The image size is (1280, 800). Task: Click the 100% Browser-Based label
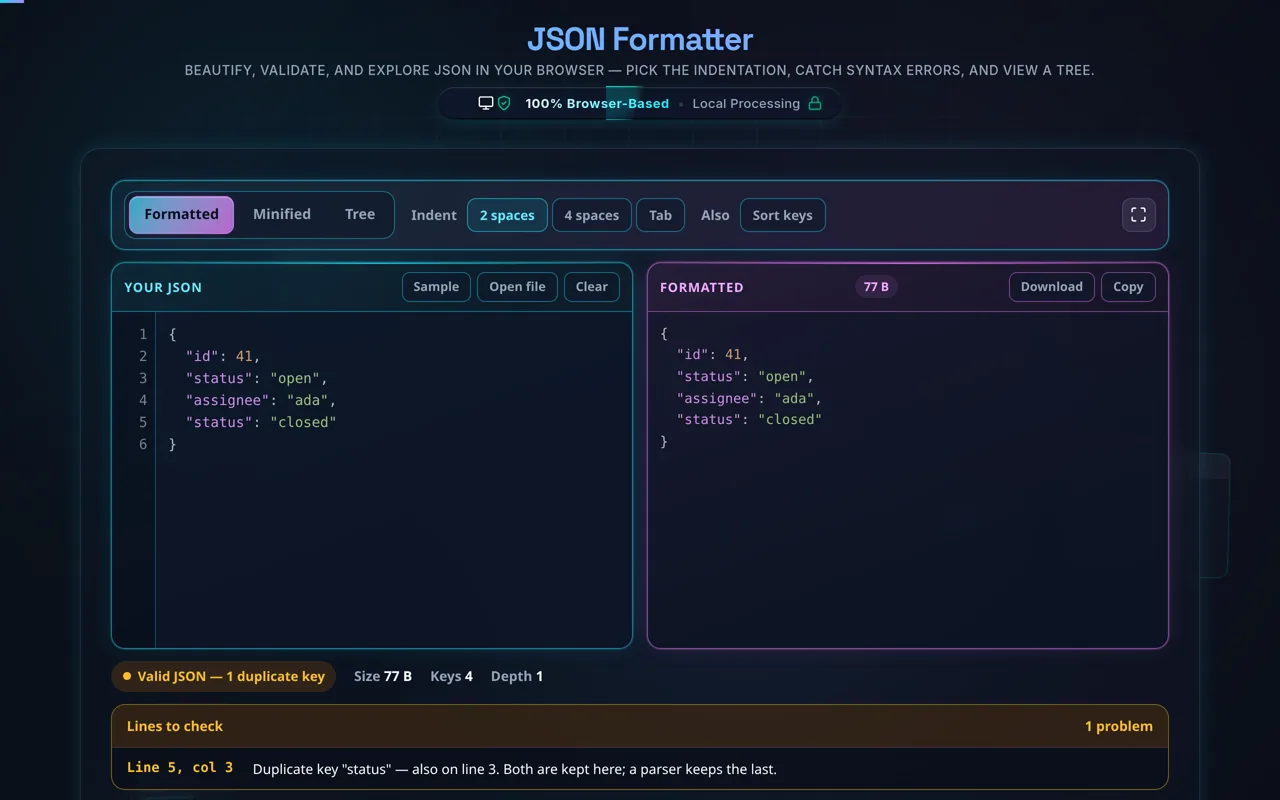597,103
